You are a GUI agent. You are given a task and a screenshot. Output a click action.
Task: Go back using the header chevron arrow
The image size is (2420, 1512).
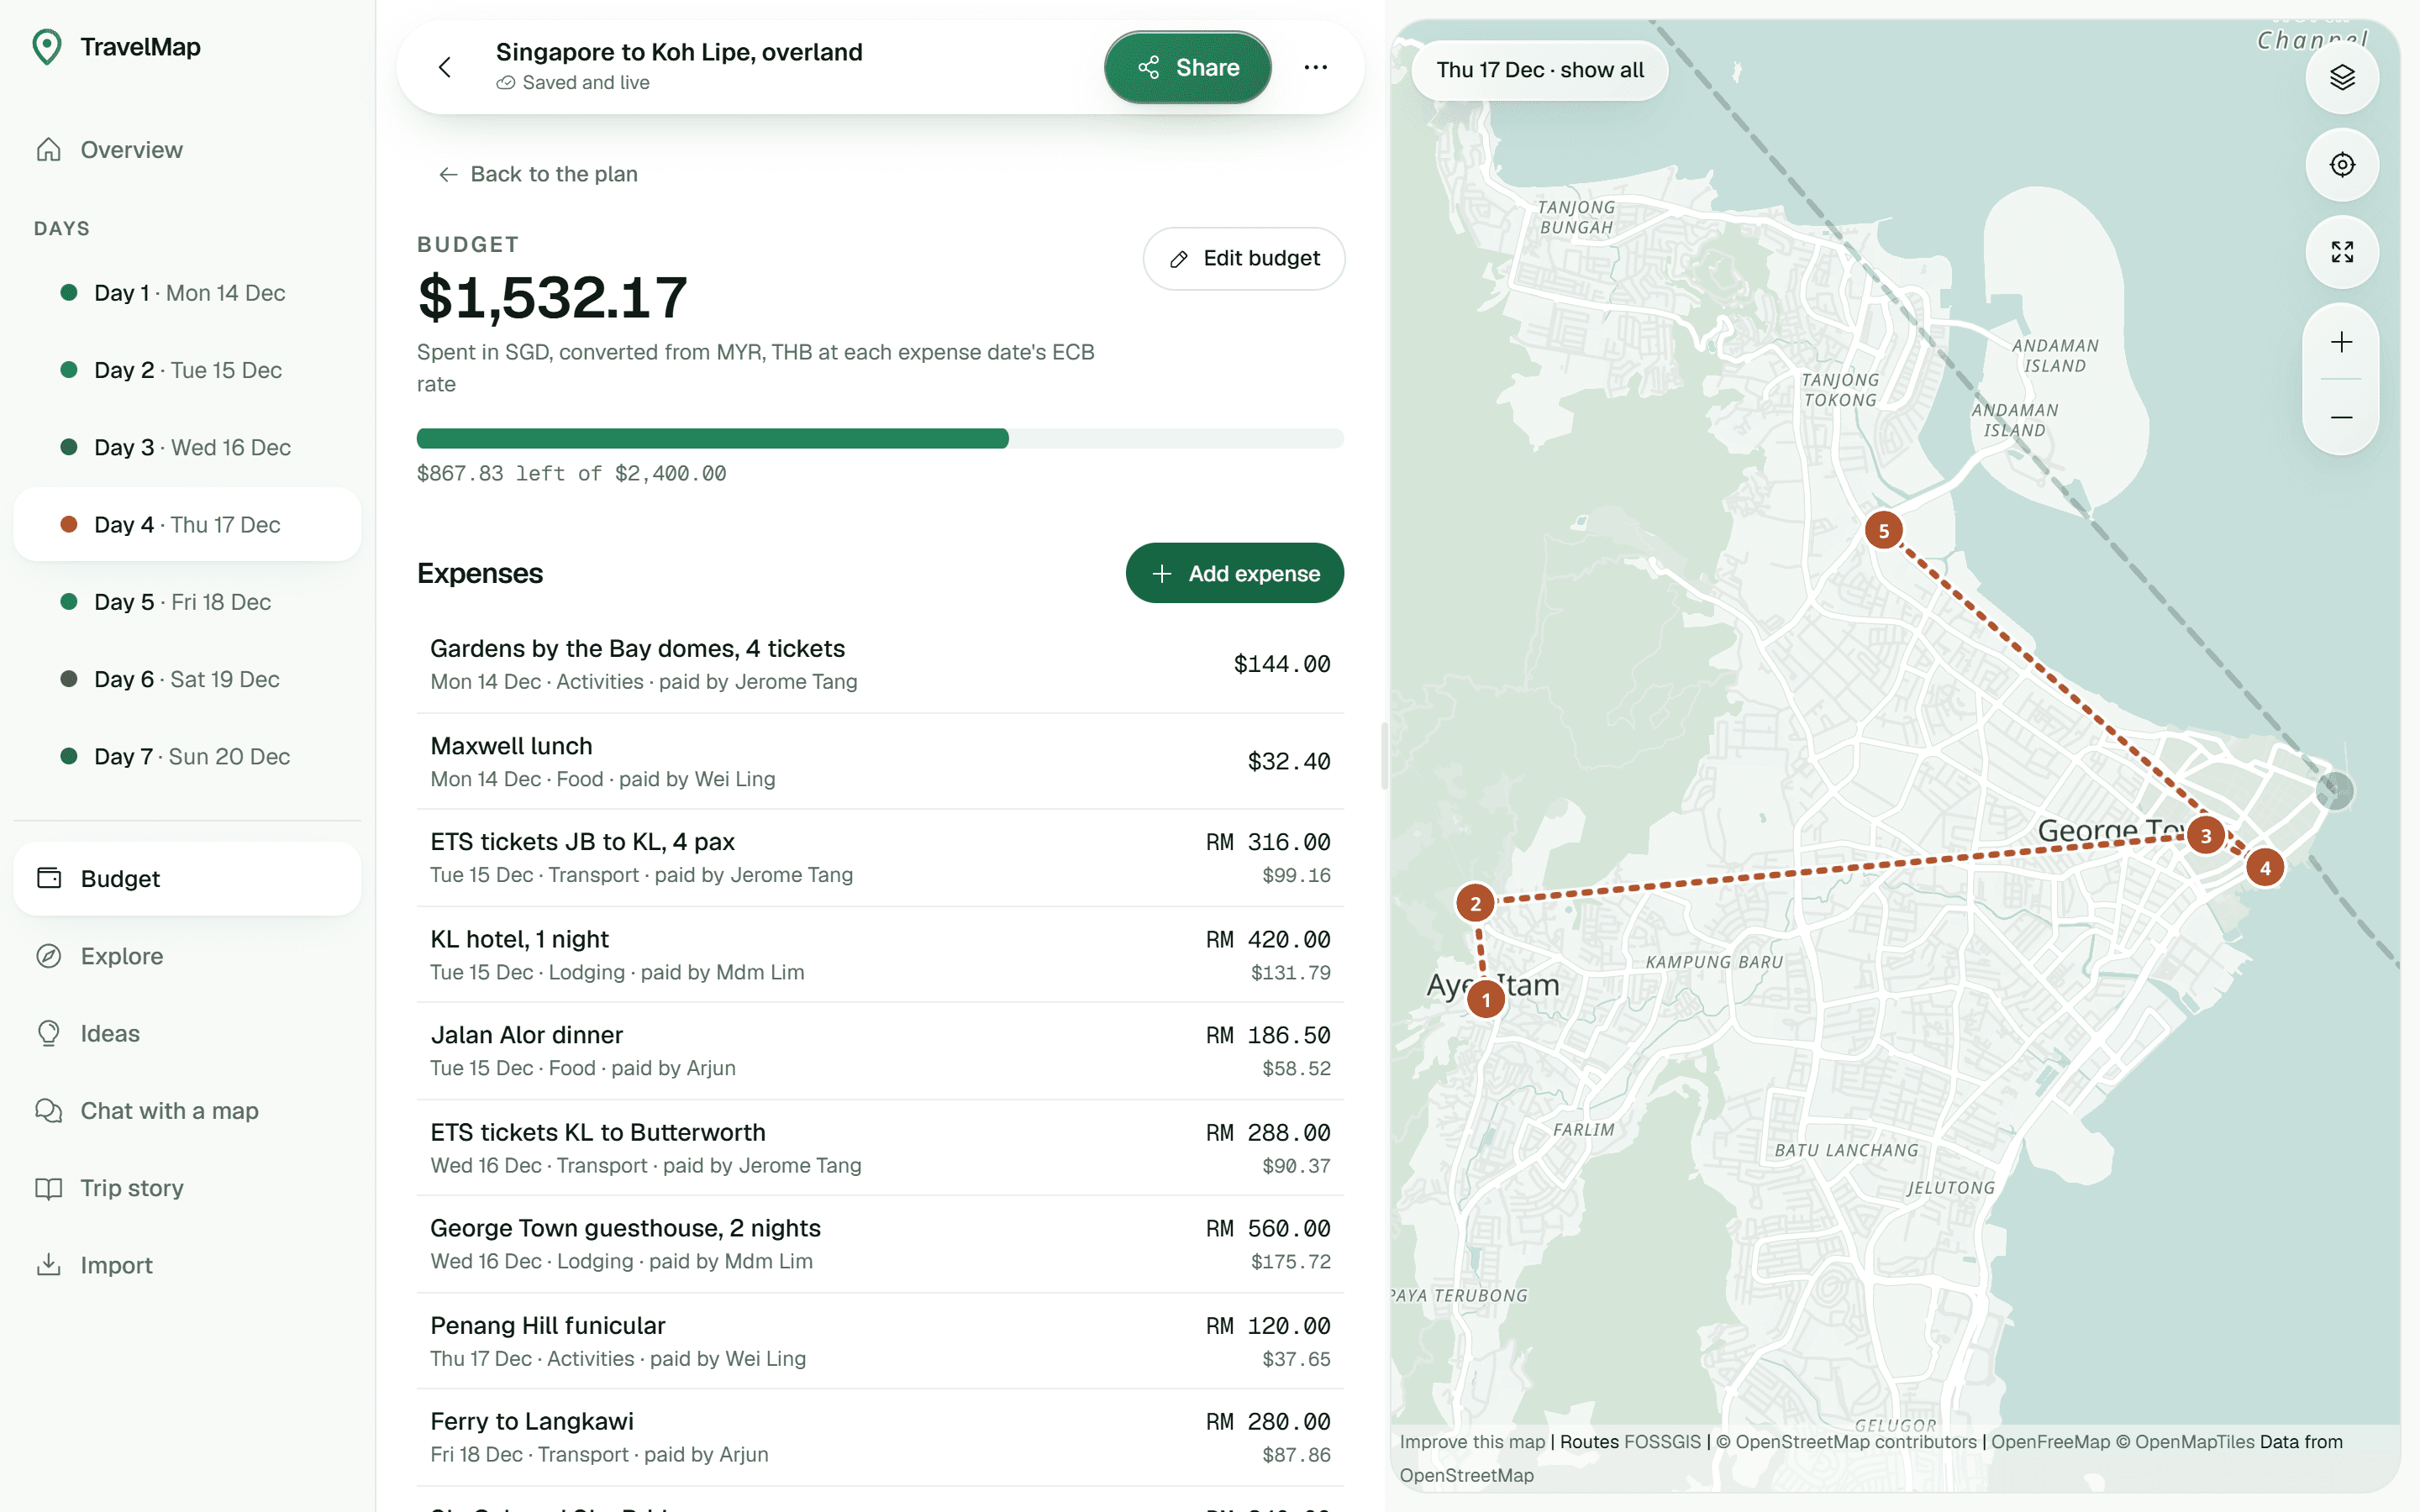(445, 67)
